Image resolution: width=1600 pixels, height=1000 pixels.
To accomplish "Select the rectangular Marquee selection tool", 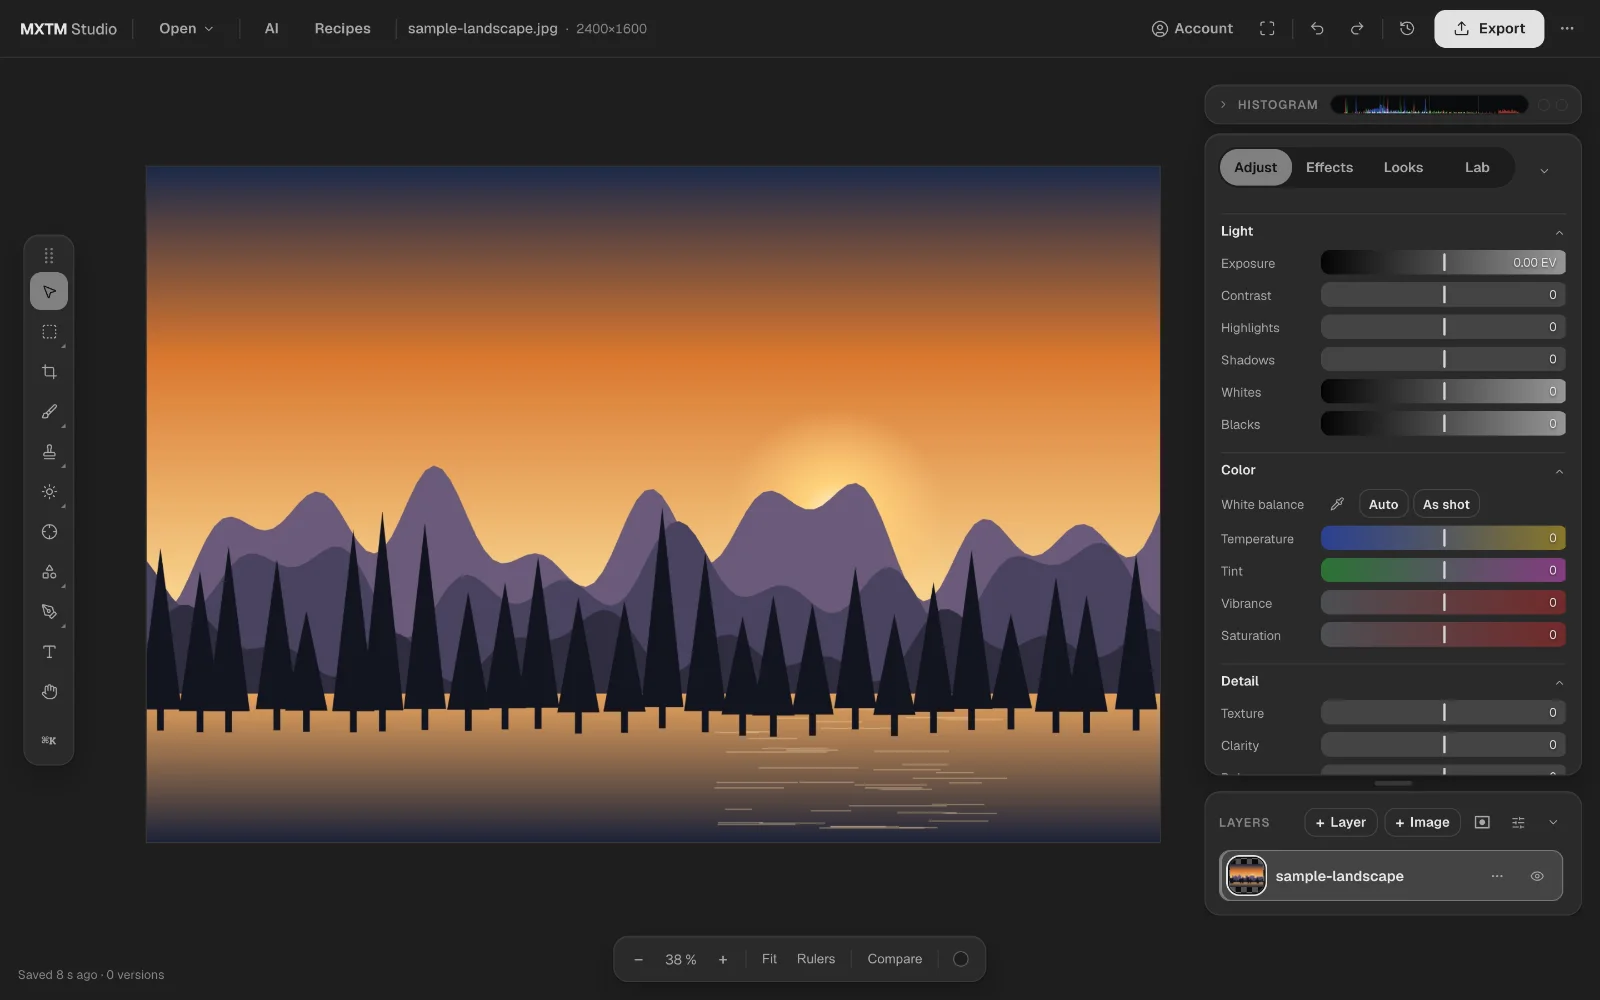I will click(x=49, y=331).
